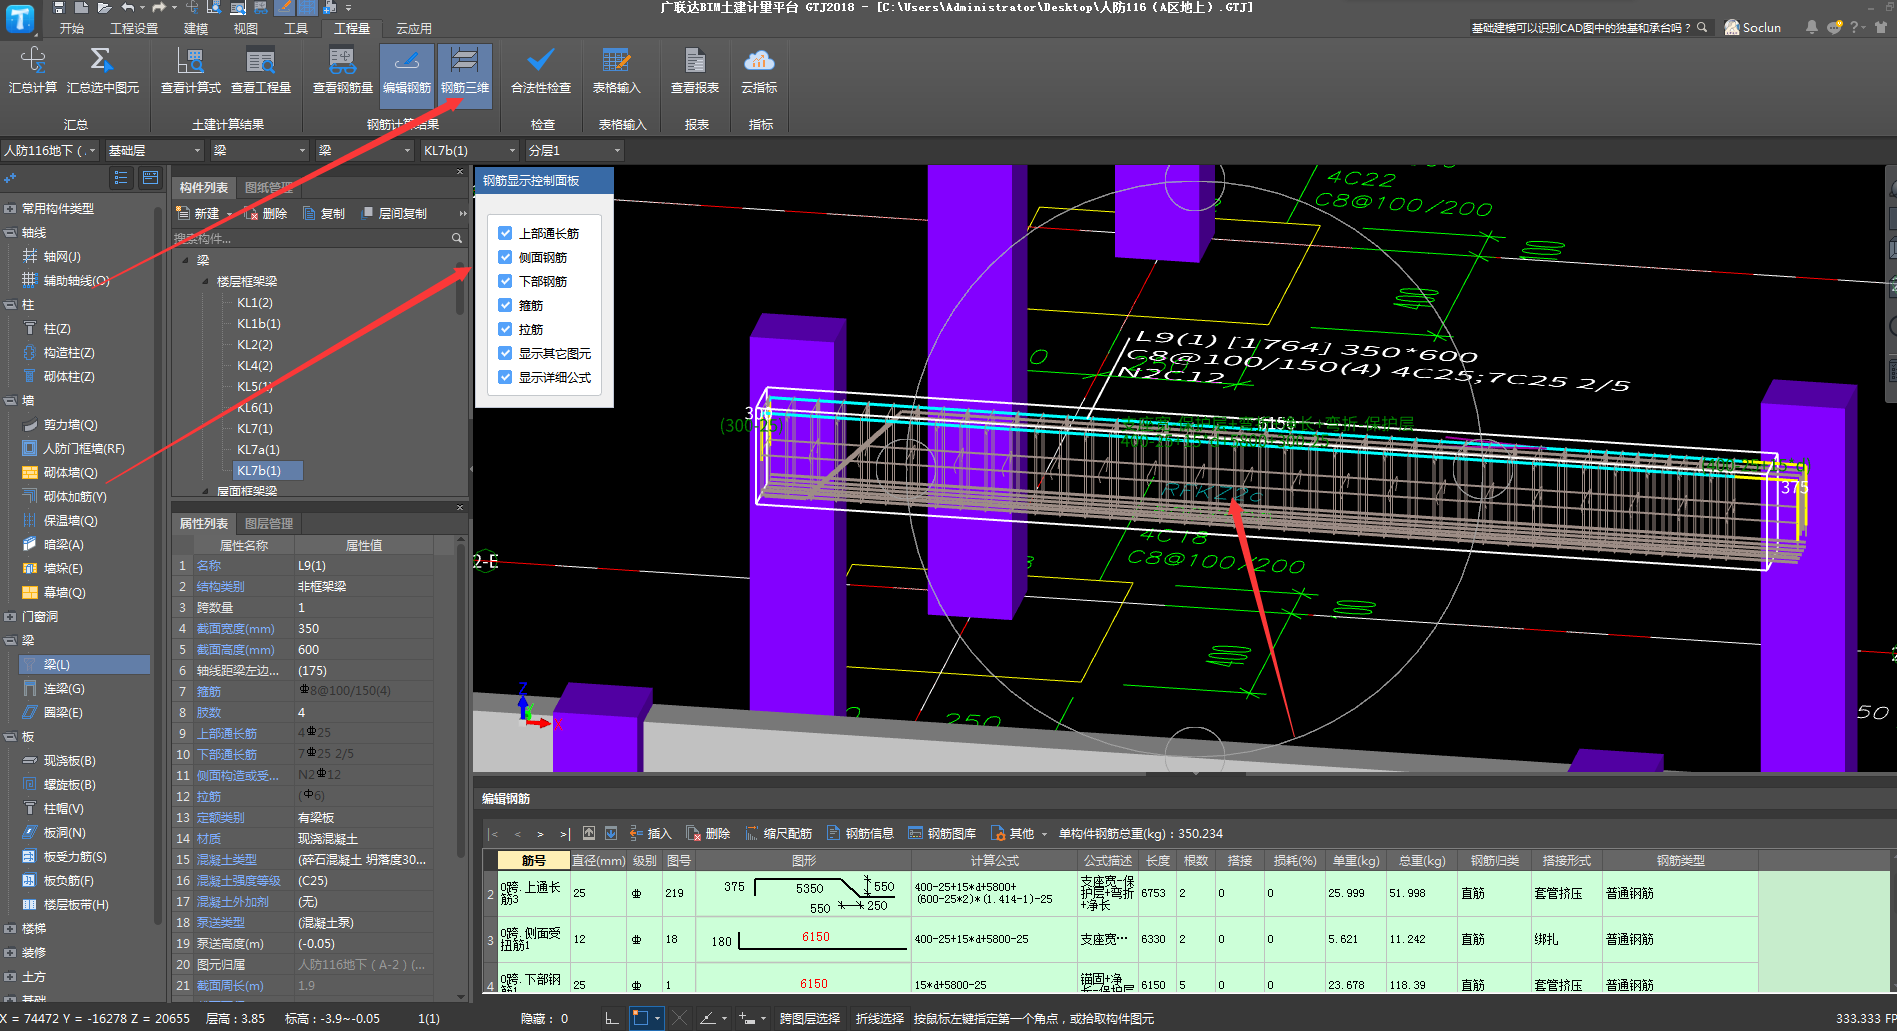Uncheck 显示其它图元 checkbox
1897x1031 pixels.
coord(505,353)
